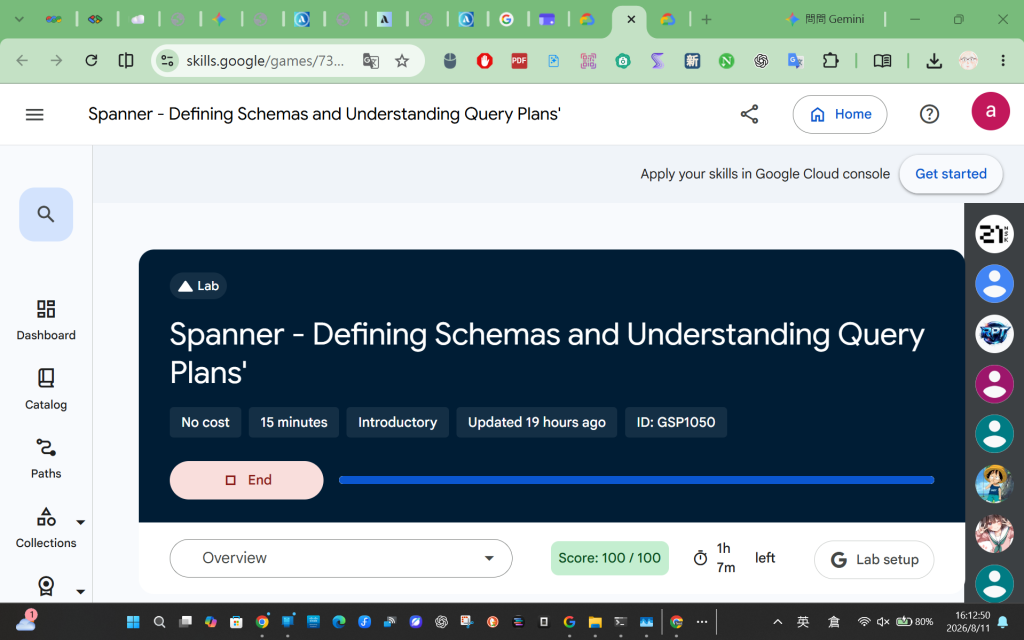This screenshot has height=640, width=1024.
Task: Click the No cost tag
Action: click(x=205, y=423)
